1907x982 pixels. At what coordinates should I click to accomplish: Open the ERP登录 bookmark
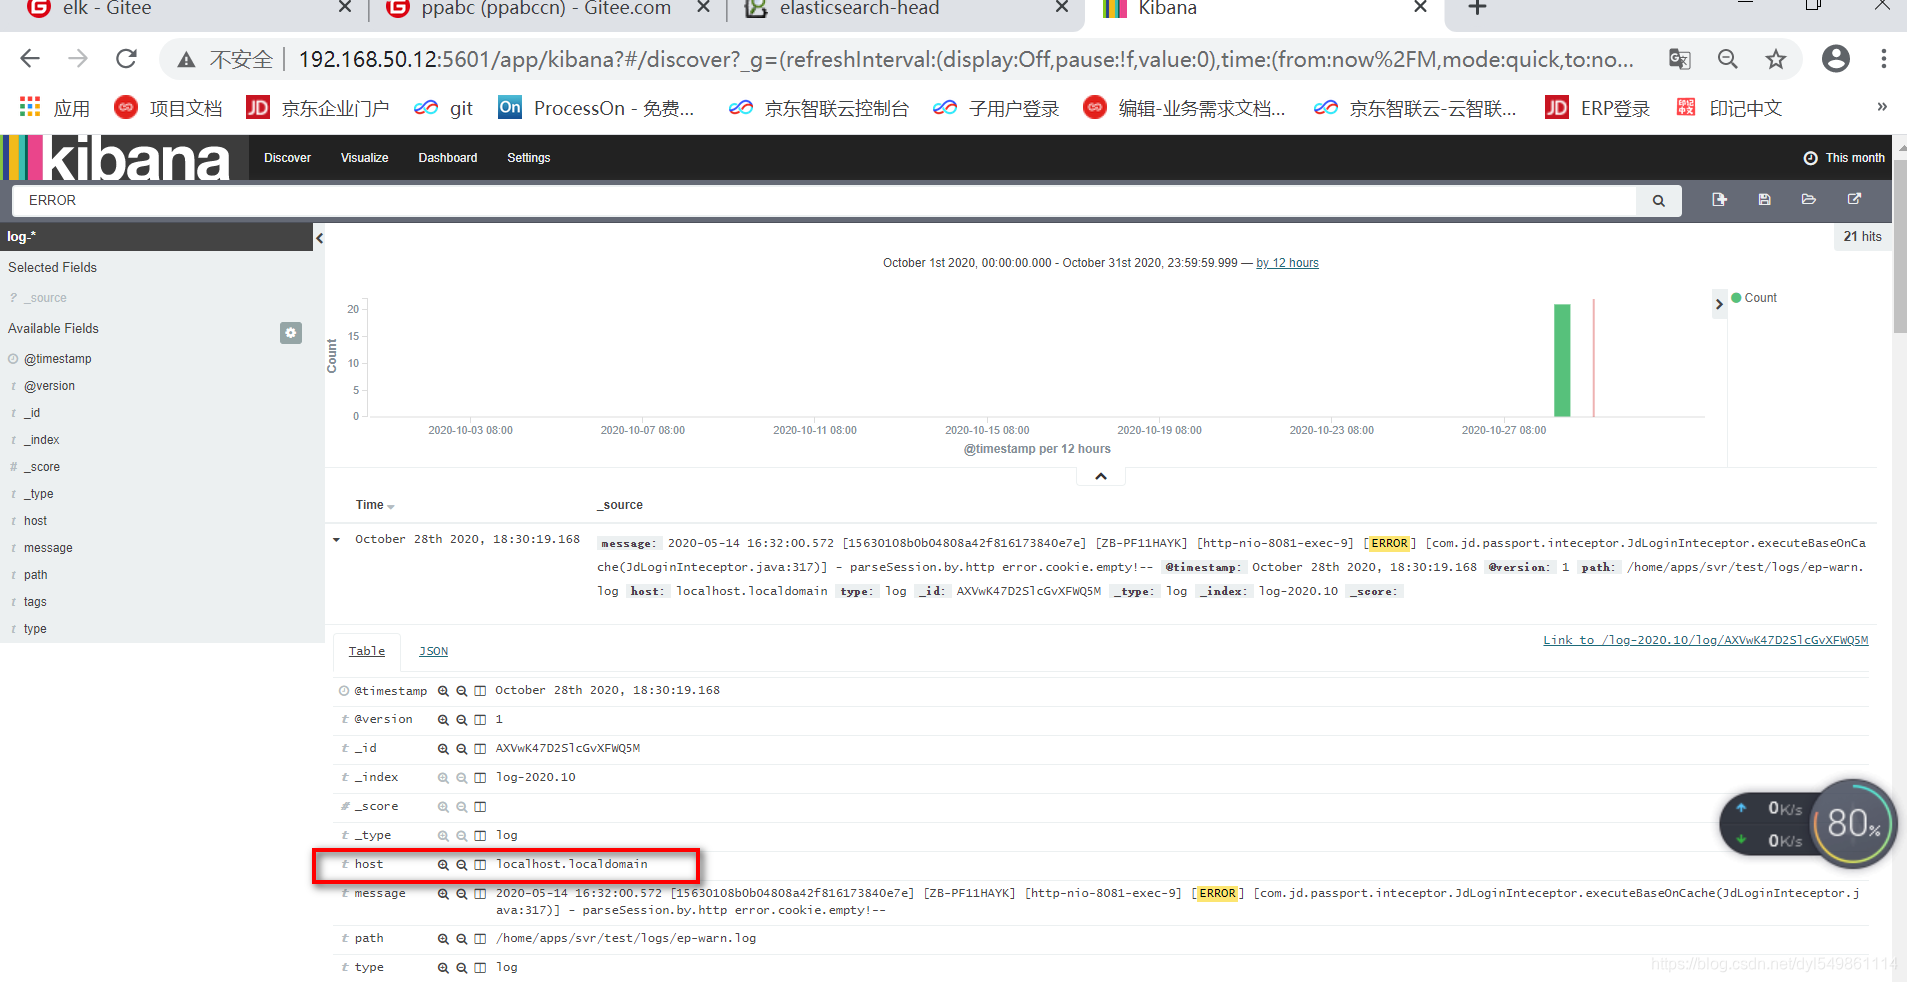pos(1597,107)
